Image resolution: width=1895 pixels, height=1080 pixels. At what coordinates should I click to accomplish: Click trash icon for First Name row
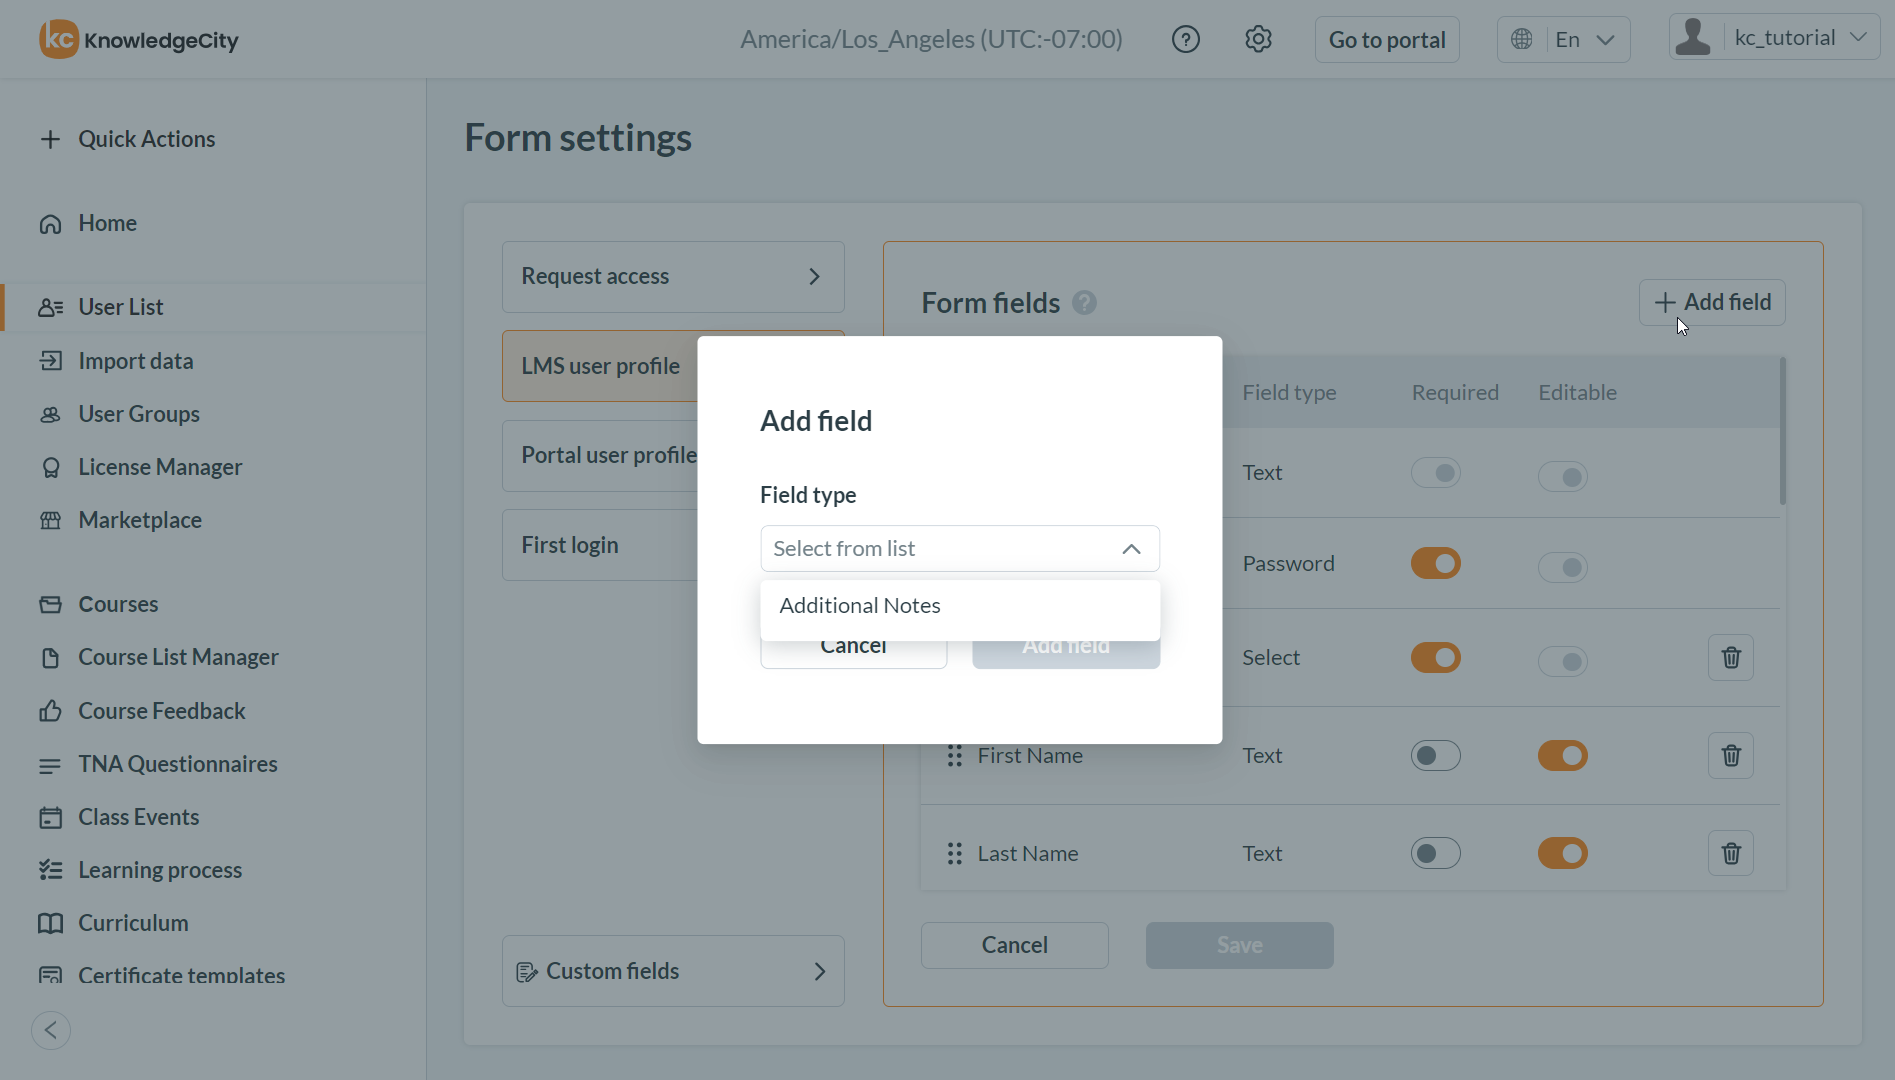[x=1730, y=755]
